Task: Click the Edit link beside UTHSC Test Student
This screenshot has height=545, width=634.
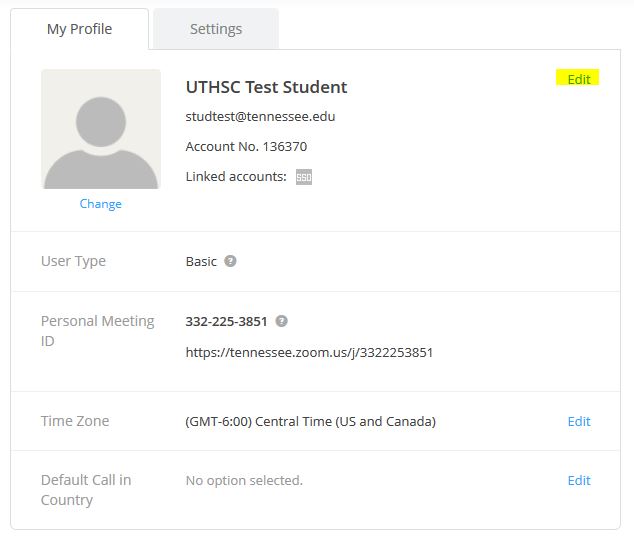Action: point(579,79)
